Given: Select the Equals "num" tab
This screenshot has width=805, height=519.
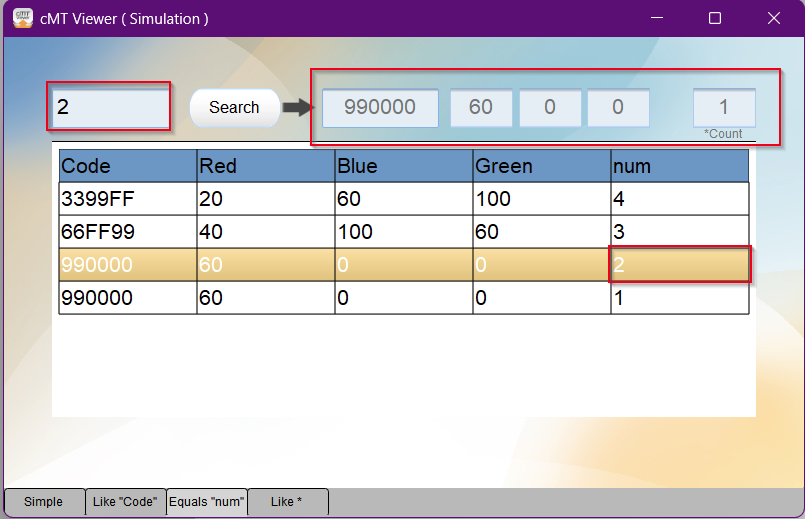Looking at the screenshot, I should (207, 502).
